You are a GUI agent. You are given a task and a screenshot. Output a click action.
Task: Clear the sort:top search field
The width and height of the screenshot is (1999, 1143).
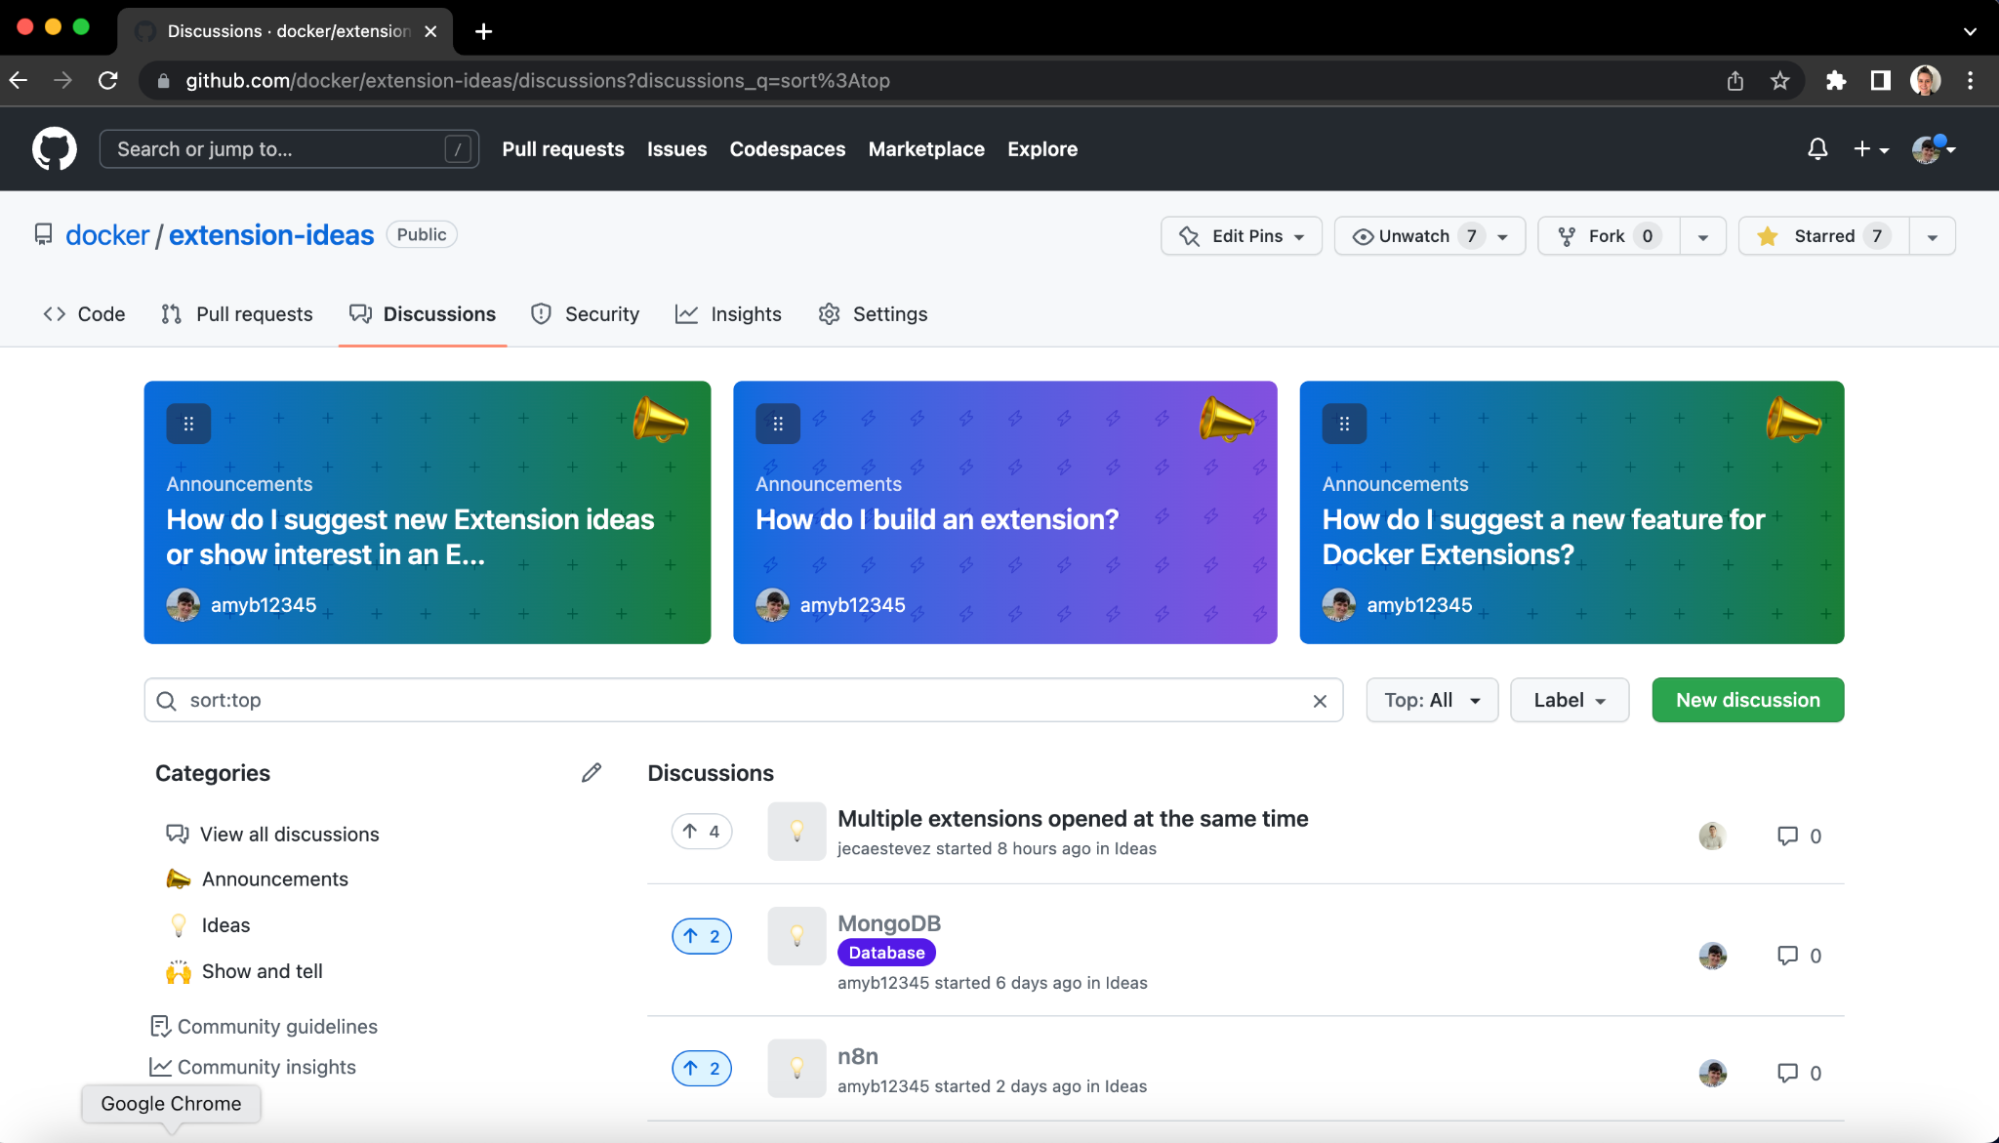click(1318, 700)
